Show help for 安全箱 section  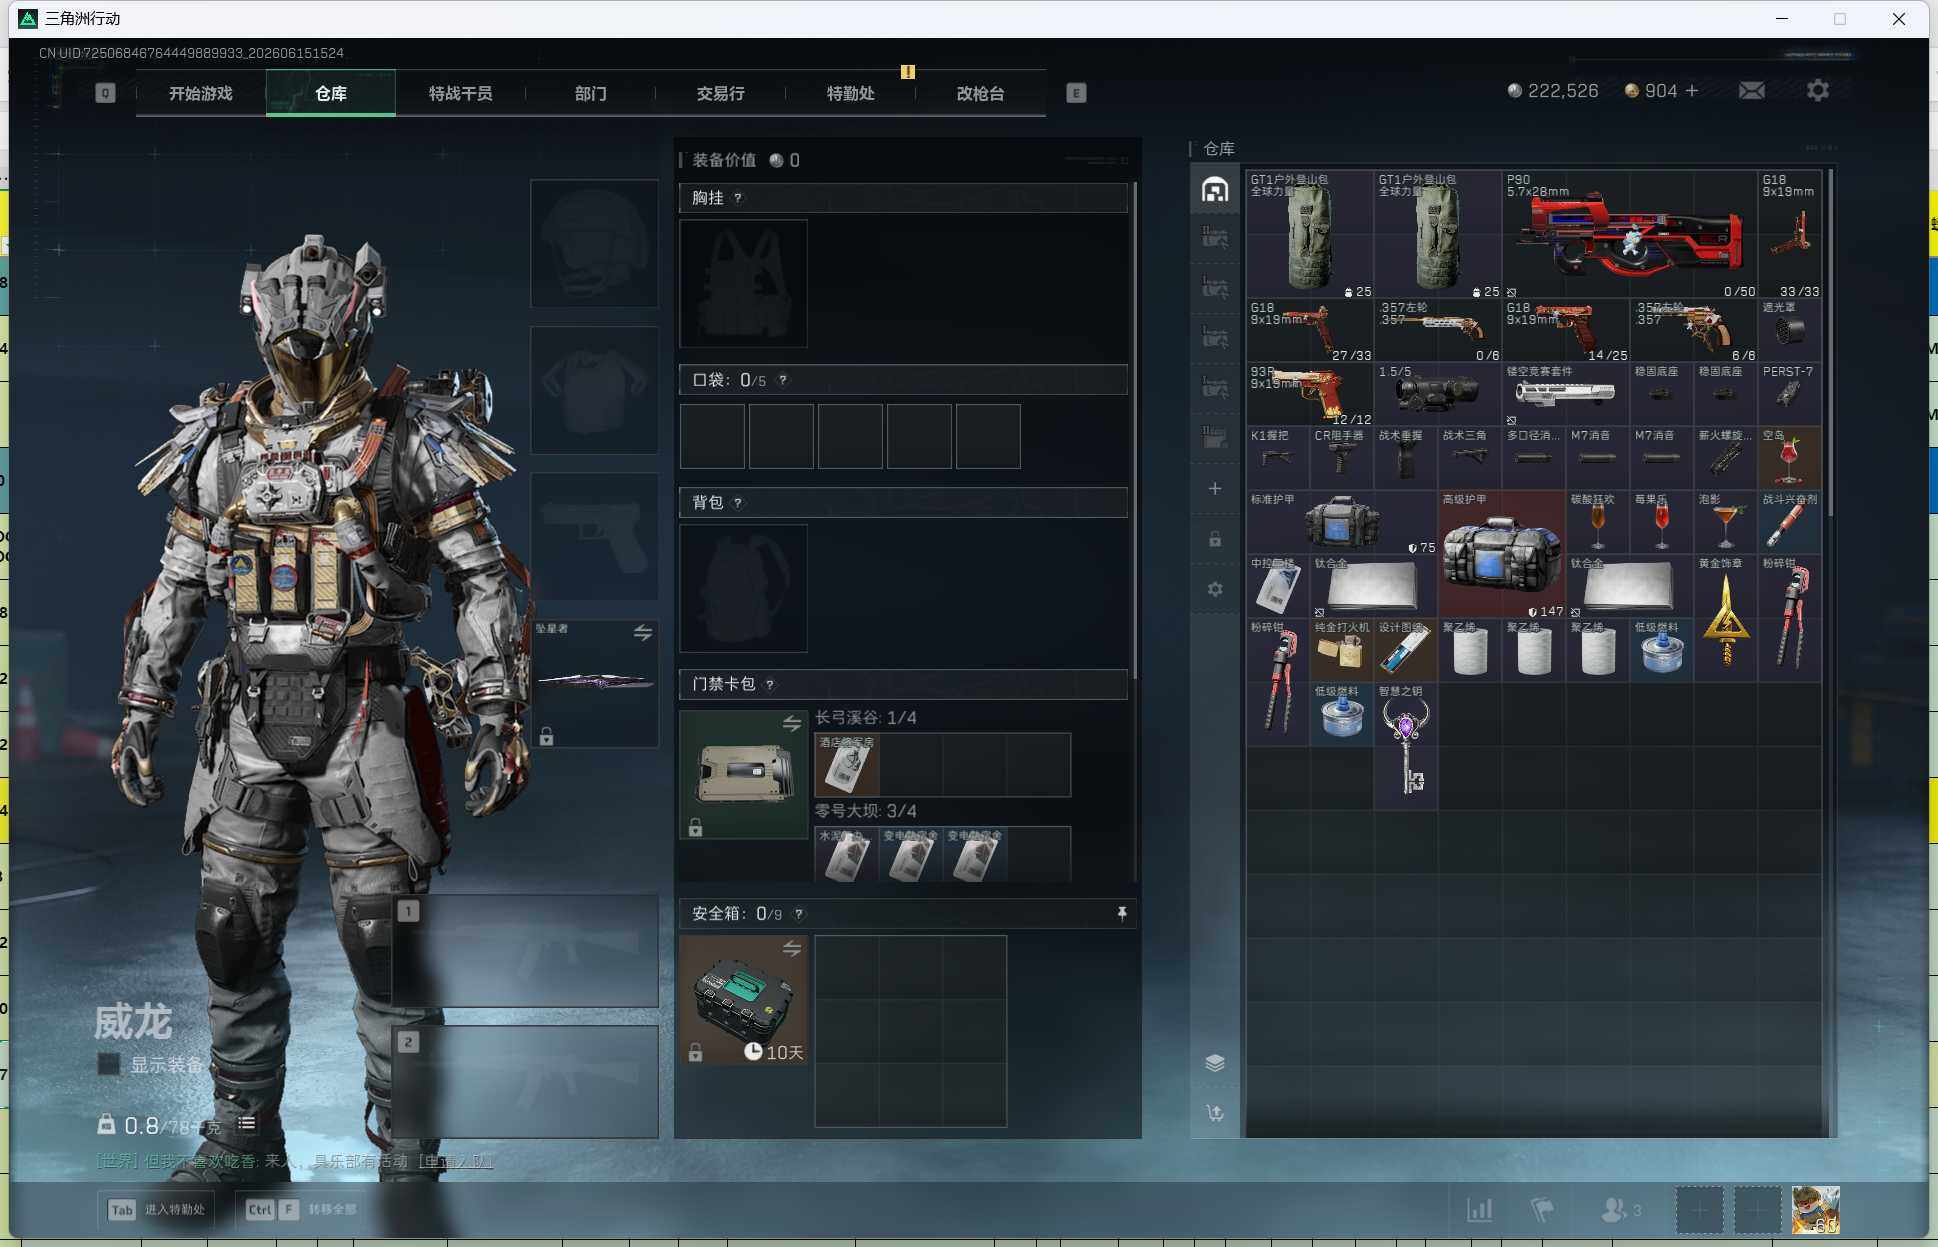799,913
